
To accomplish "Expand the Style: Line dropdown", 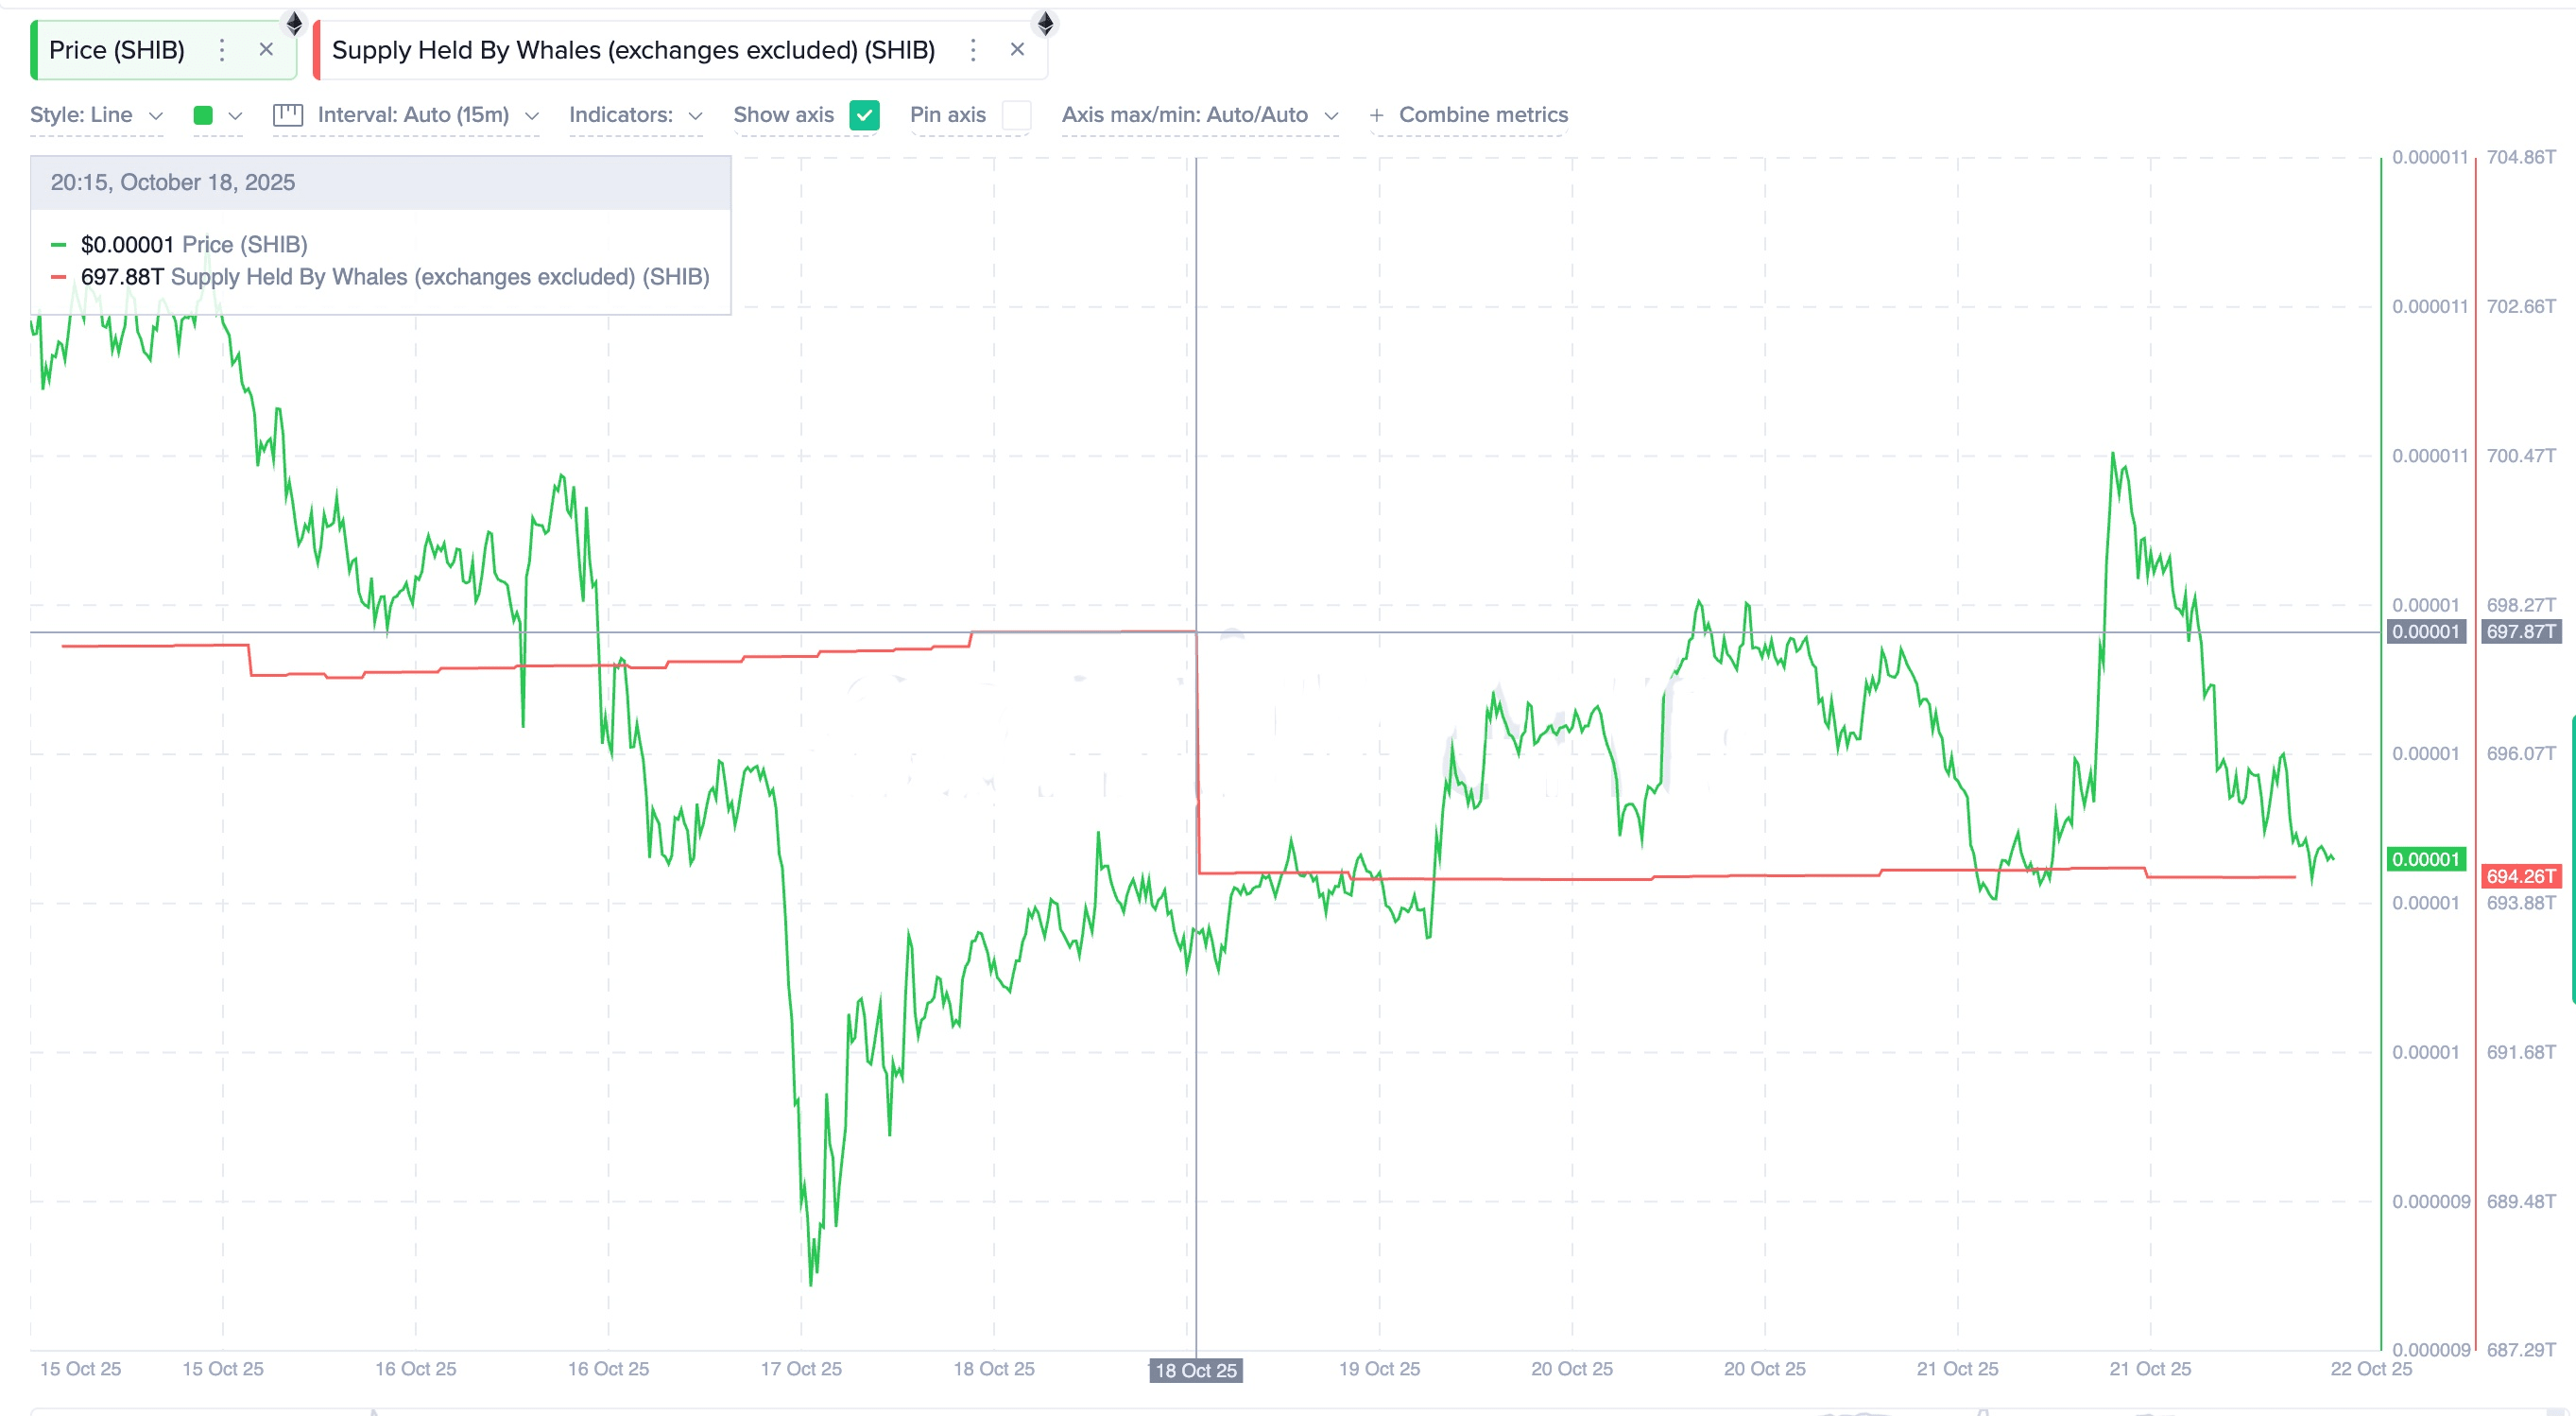I will [x=96, y=115].
